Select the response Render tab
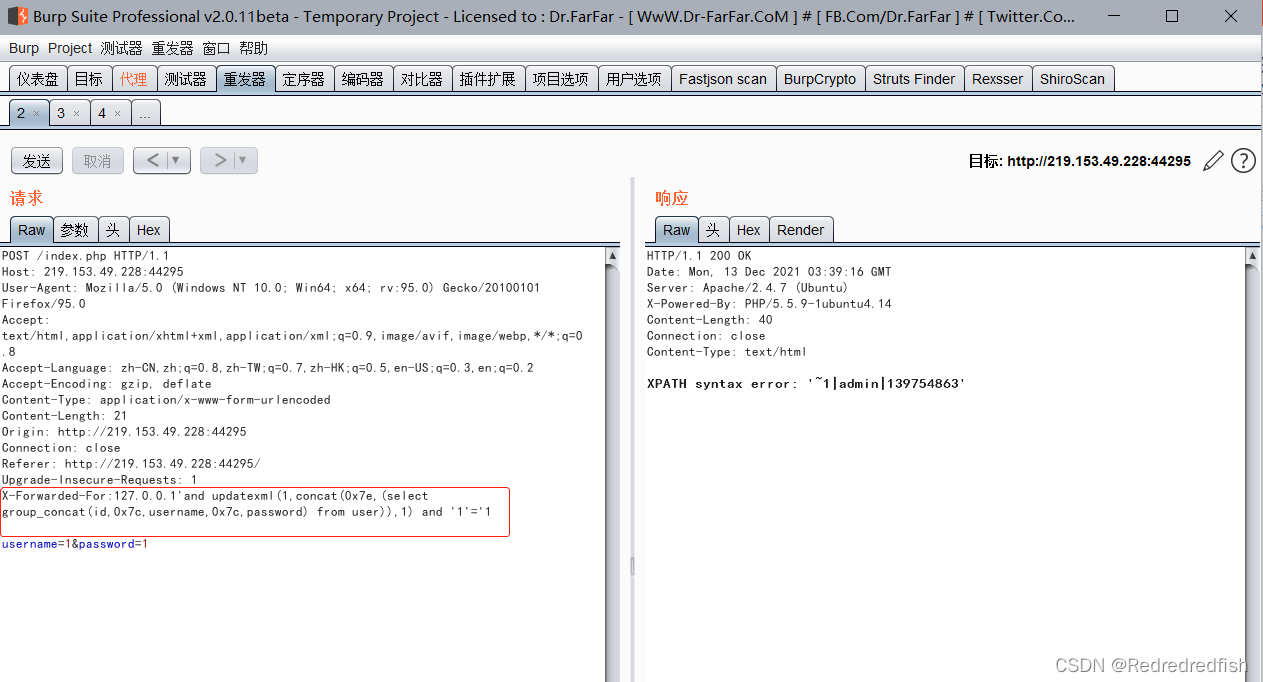This screenshot has width=1263, height=682. coord(801,230)
